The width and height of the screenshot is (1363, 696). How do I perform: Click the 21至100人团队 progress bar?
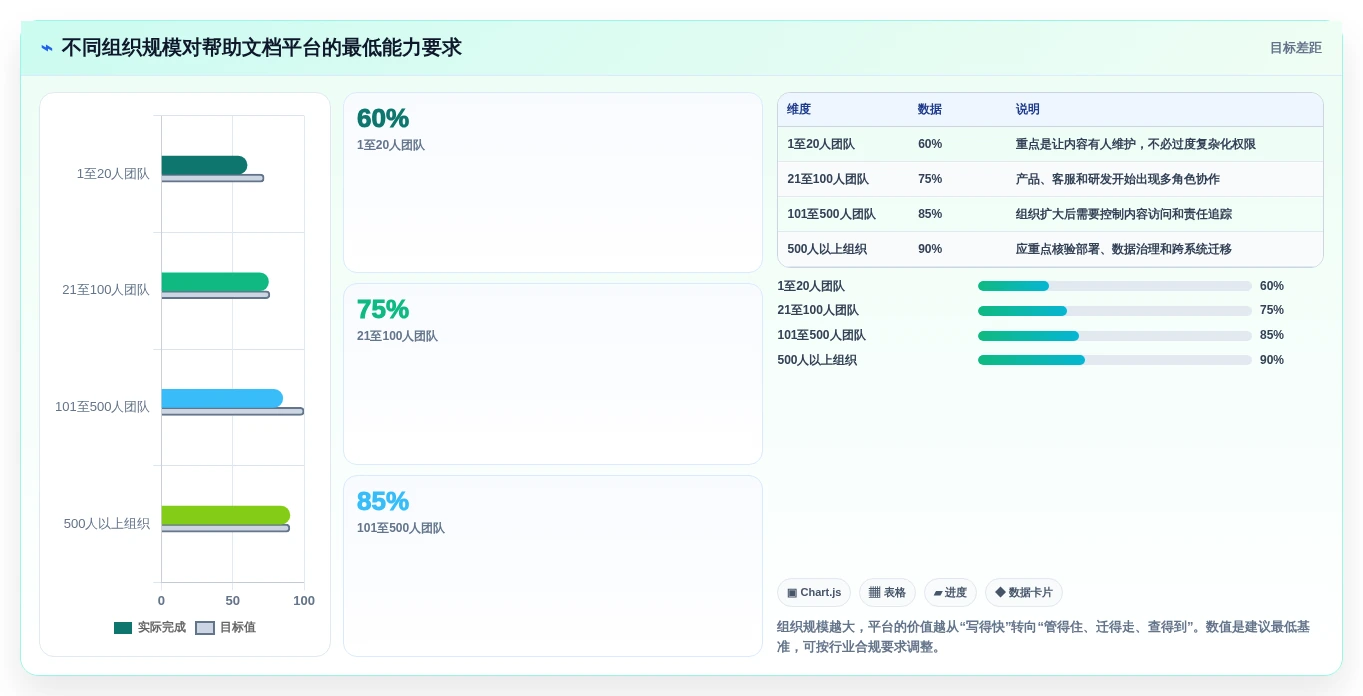tap(1115, 311)
